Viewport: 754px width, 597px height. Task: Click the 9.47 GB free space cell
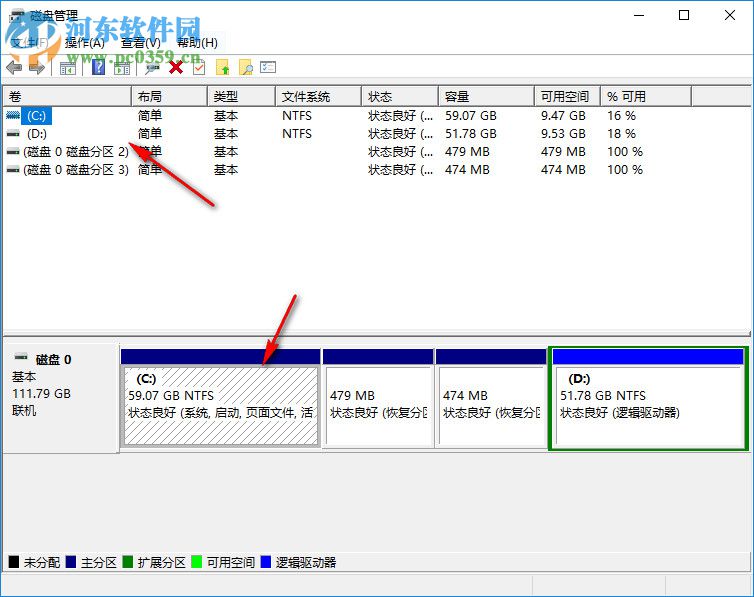563,116
